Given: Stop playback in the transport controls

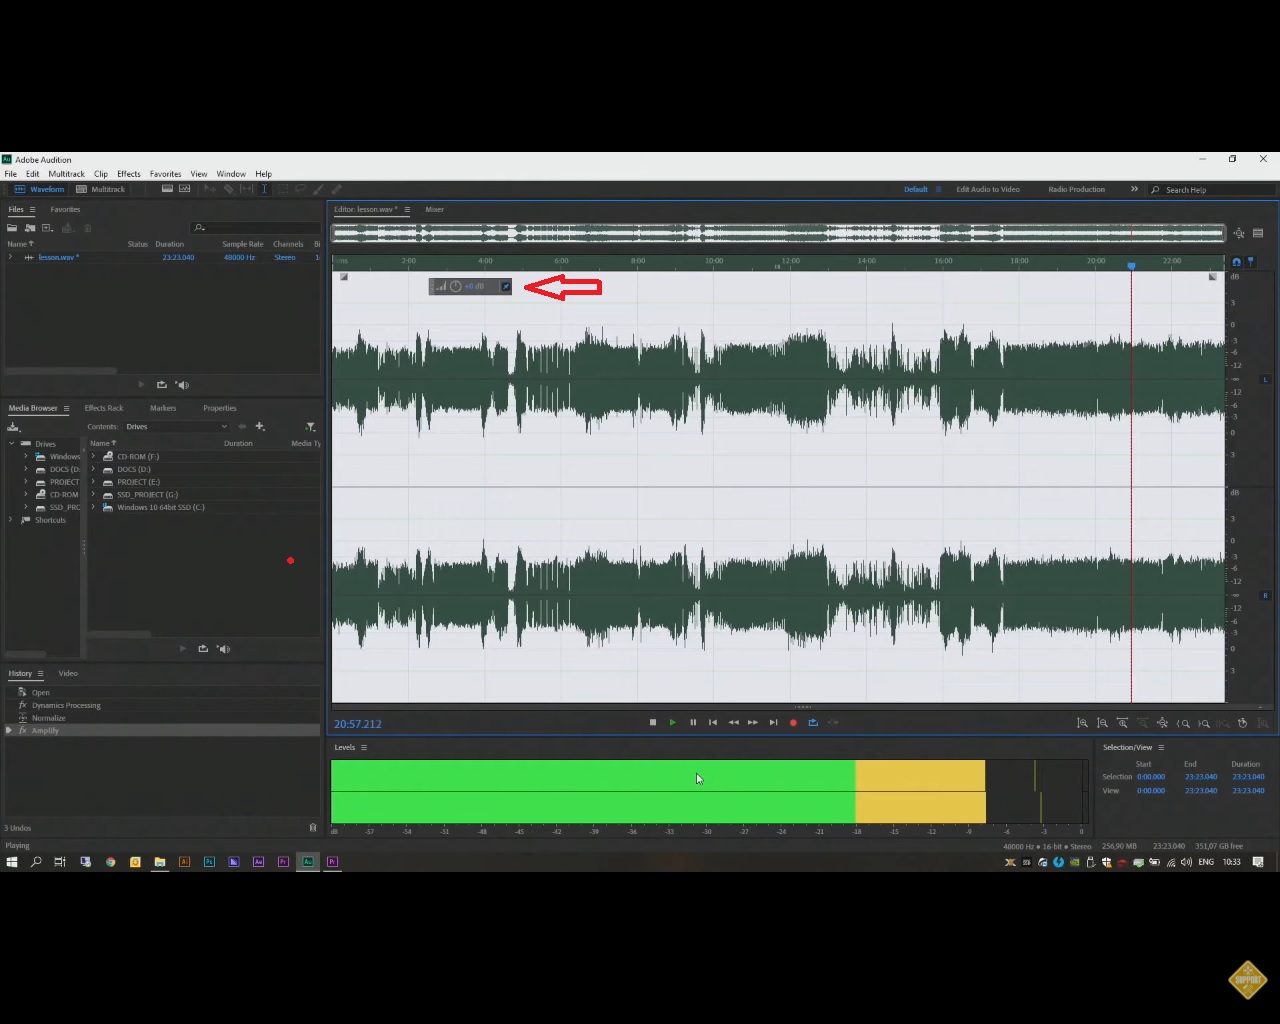Looking at the screenshot, I should tap(653, 722).
